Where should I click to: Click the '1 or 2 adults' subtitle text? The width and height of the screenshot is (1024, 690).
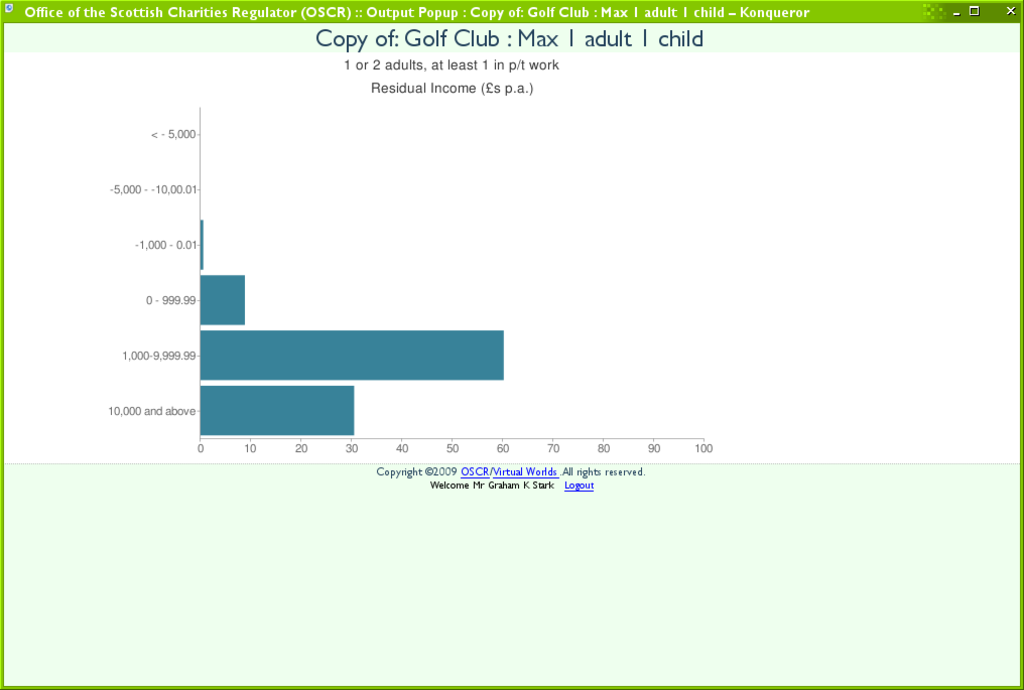tap(451, 65)
